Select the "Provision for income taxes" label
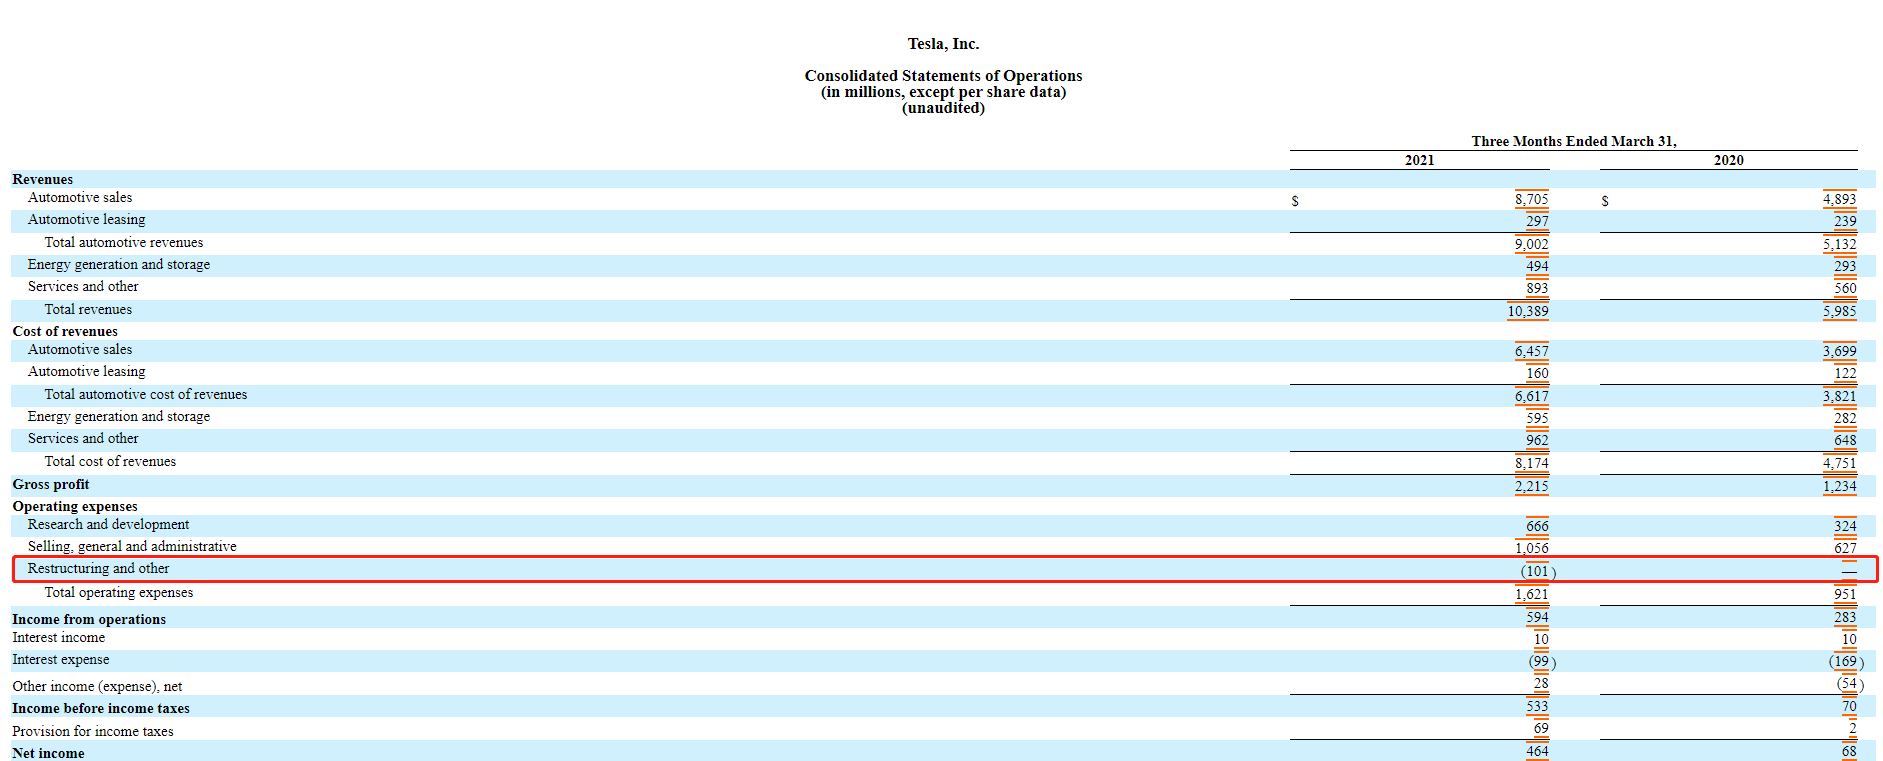The image size is (1883, 761). tap(93, 731)
